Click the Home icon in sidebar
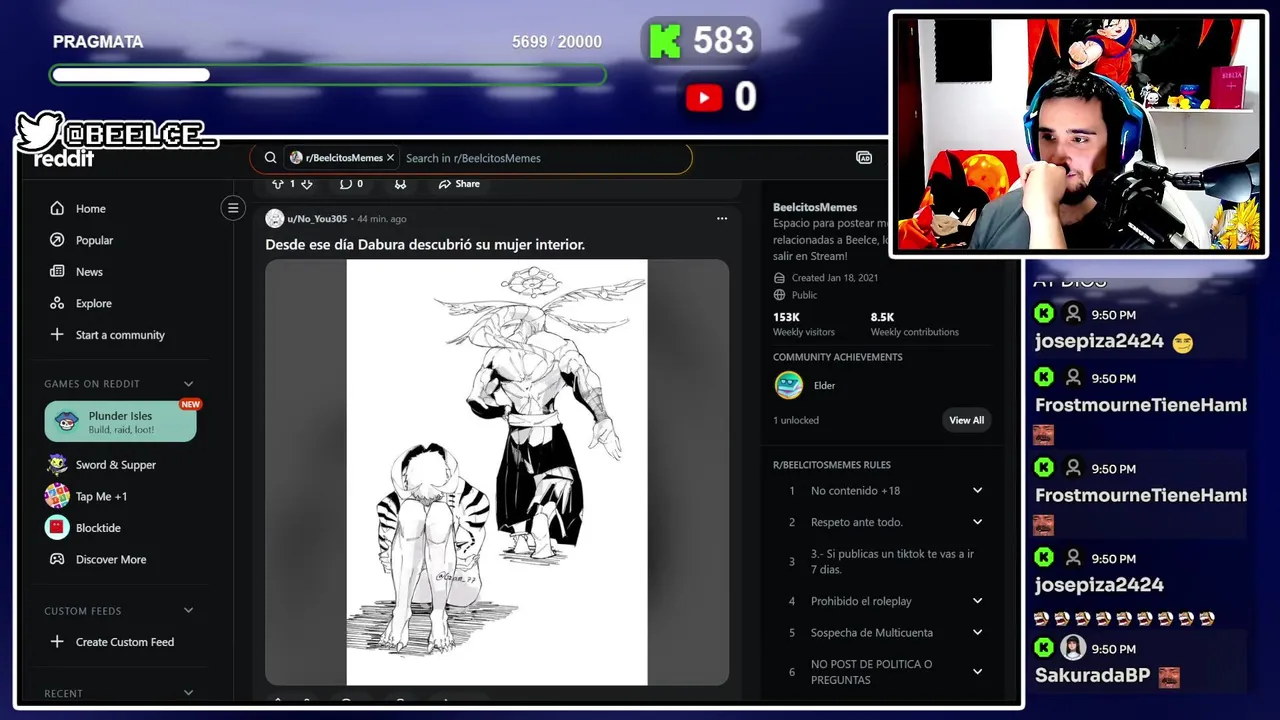Viewport: 1280px width, 720px height. 57,209
